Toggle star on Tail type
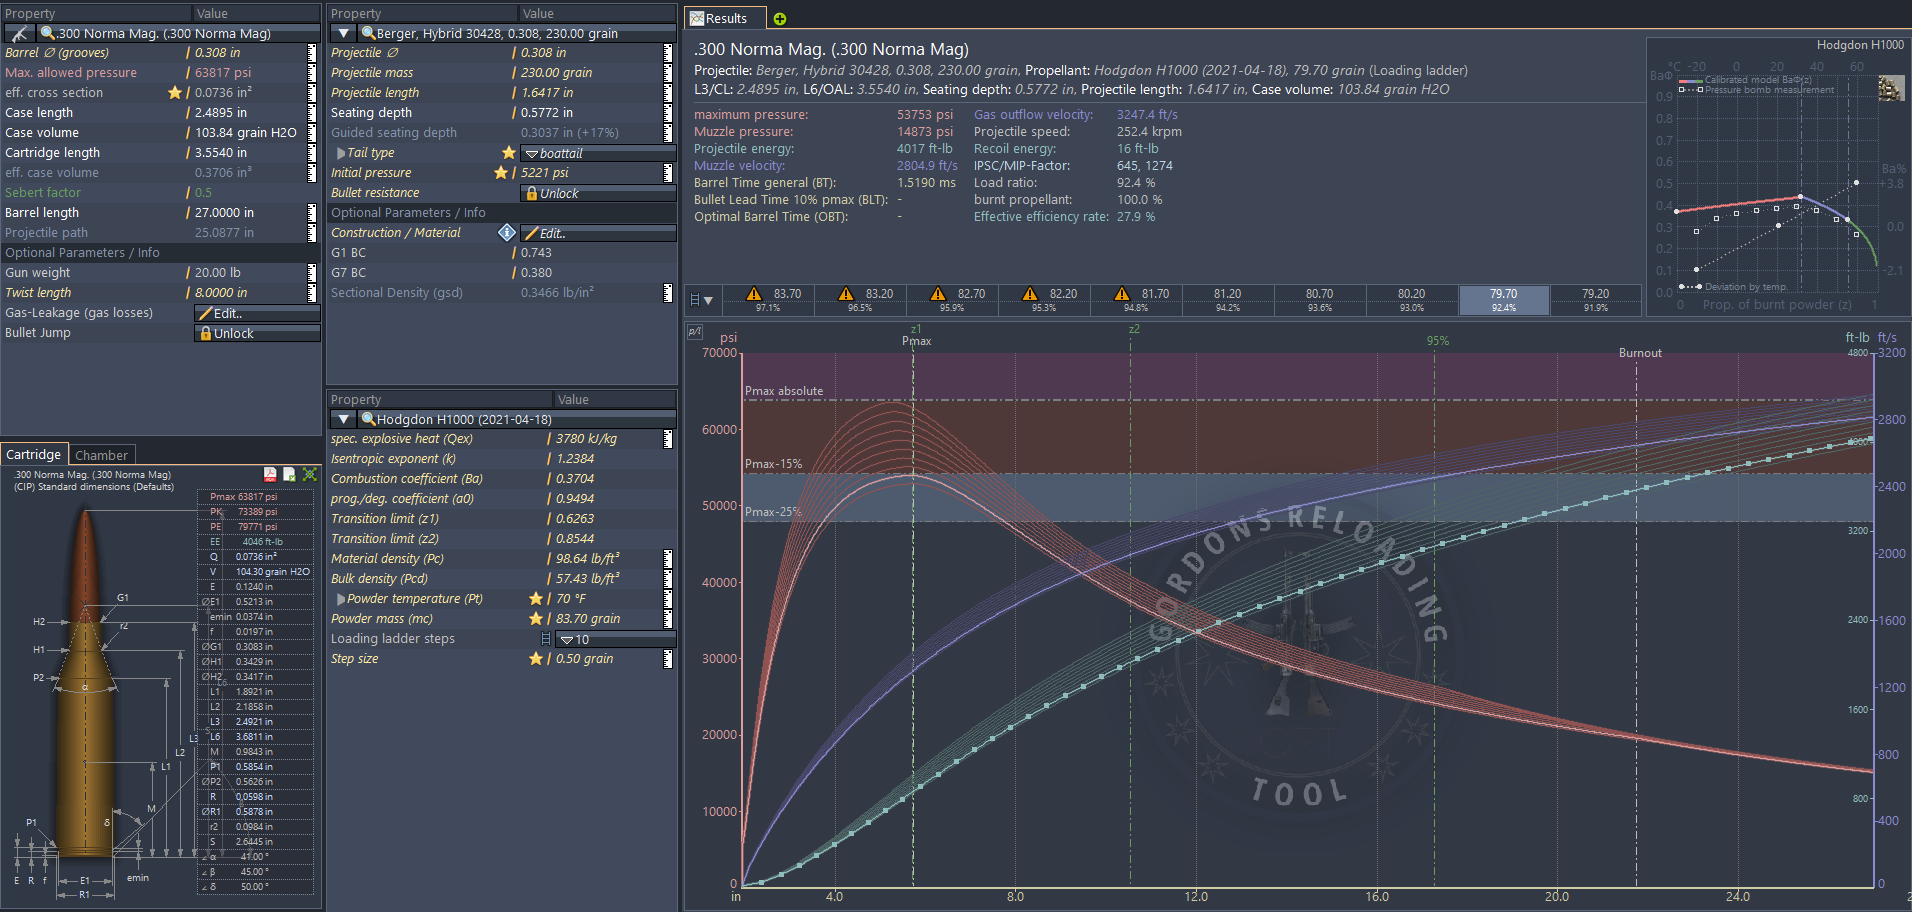 click(x=509, y=153)
